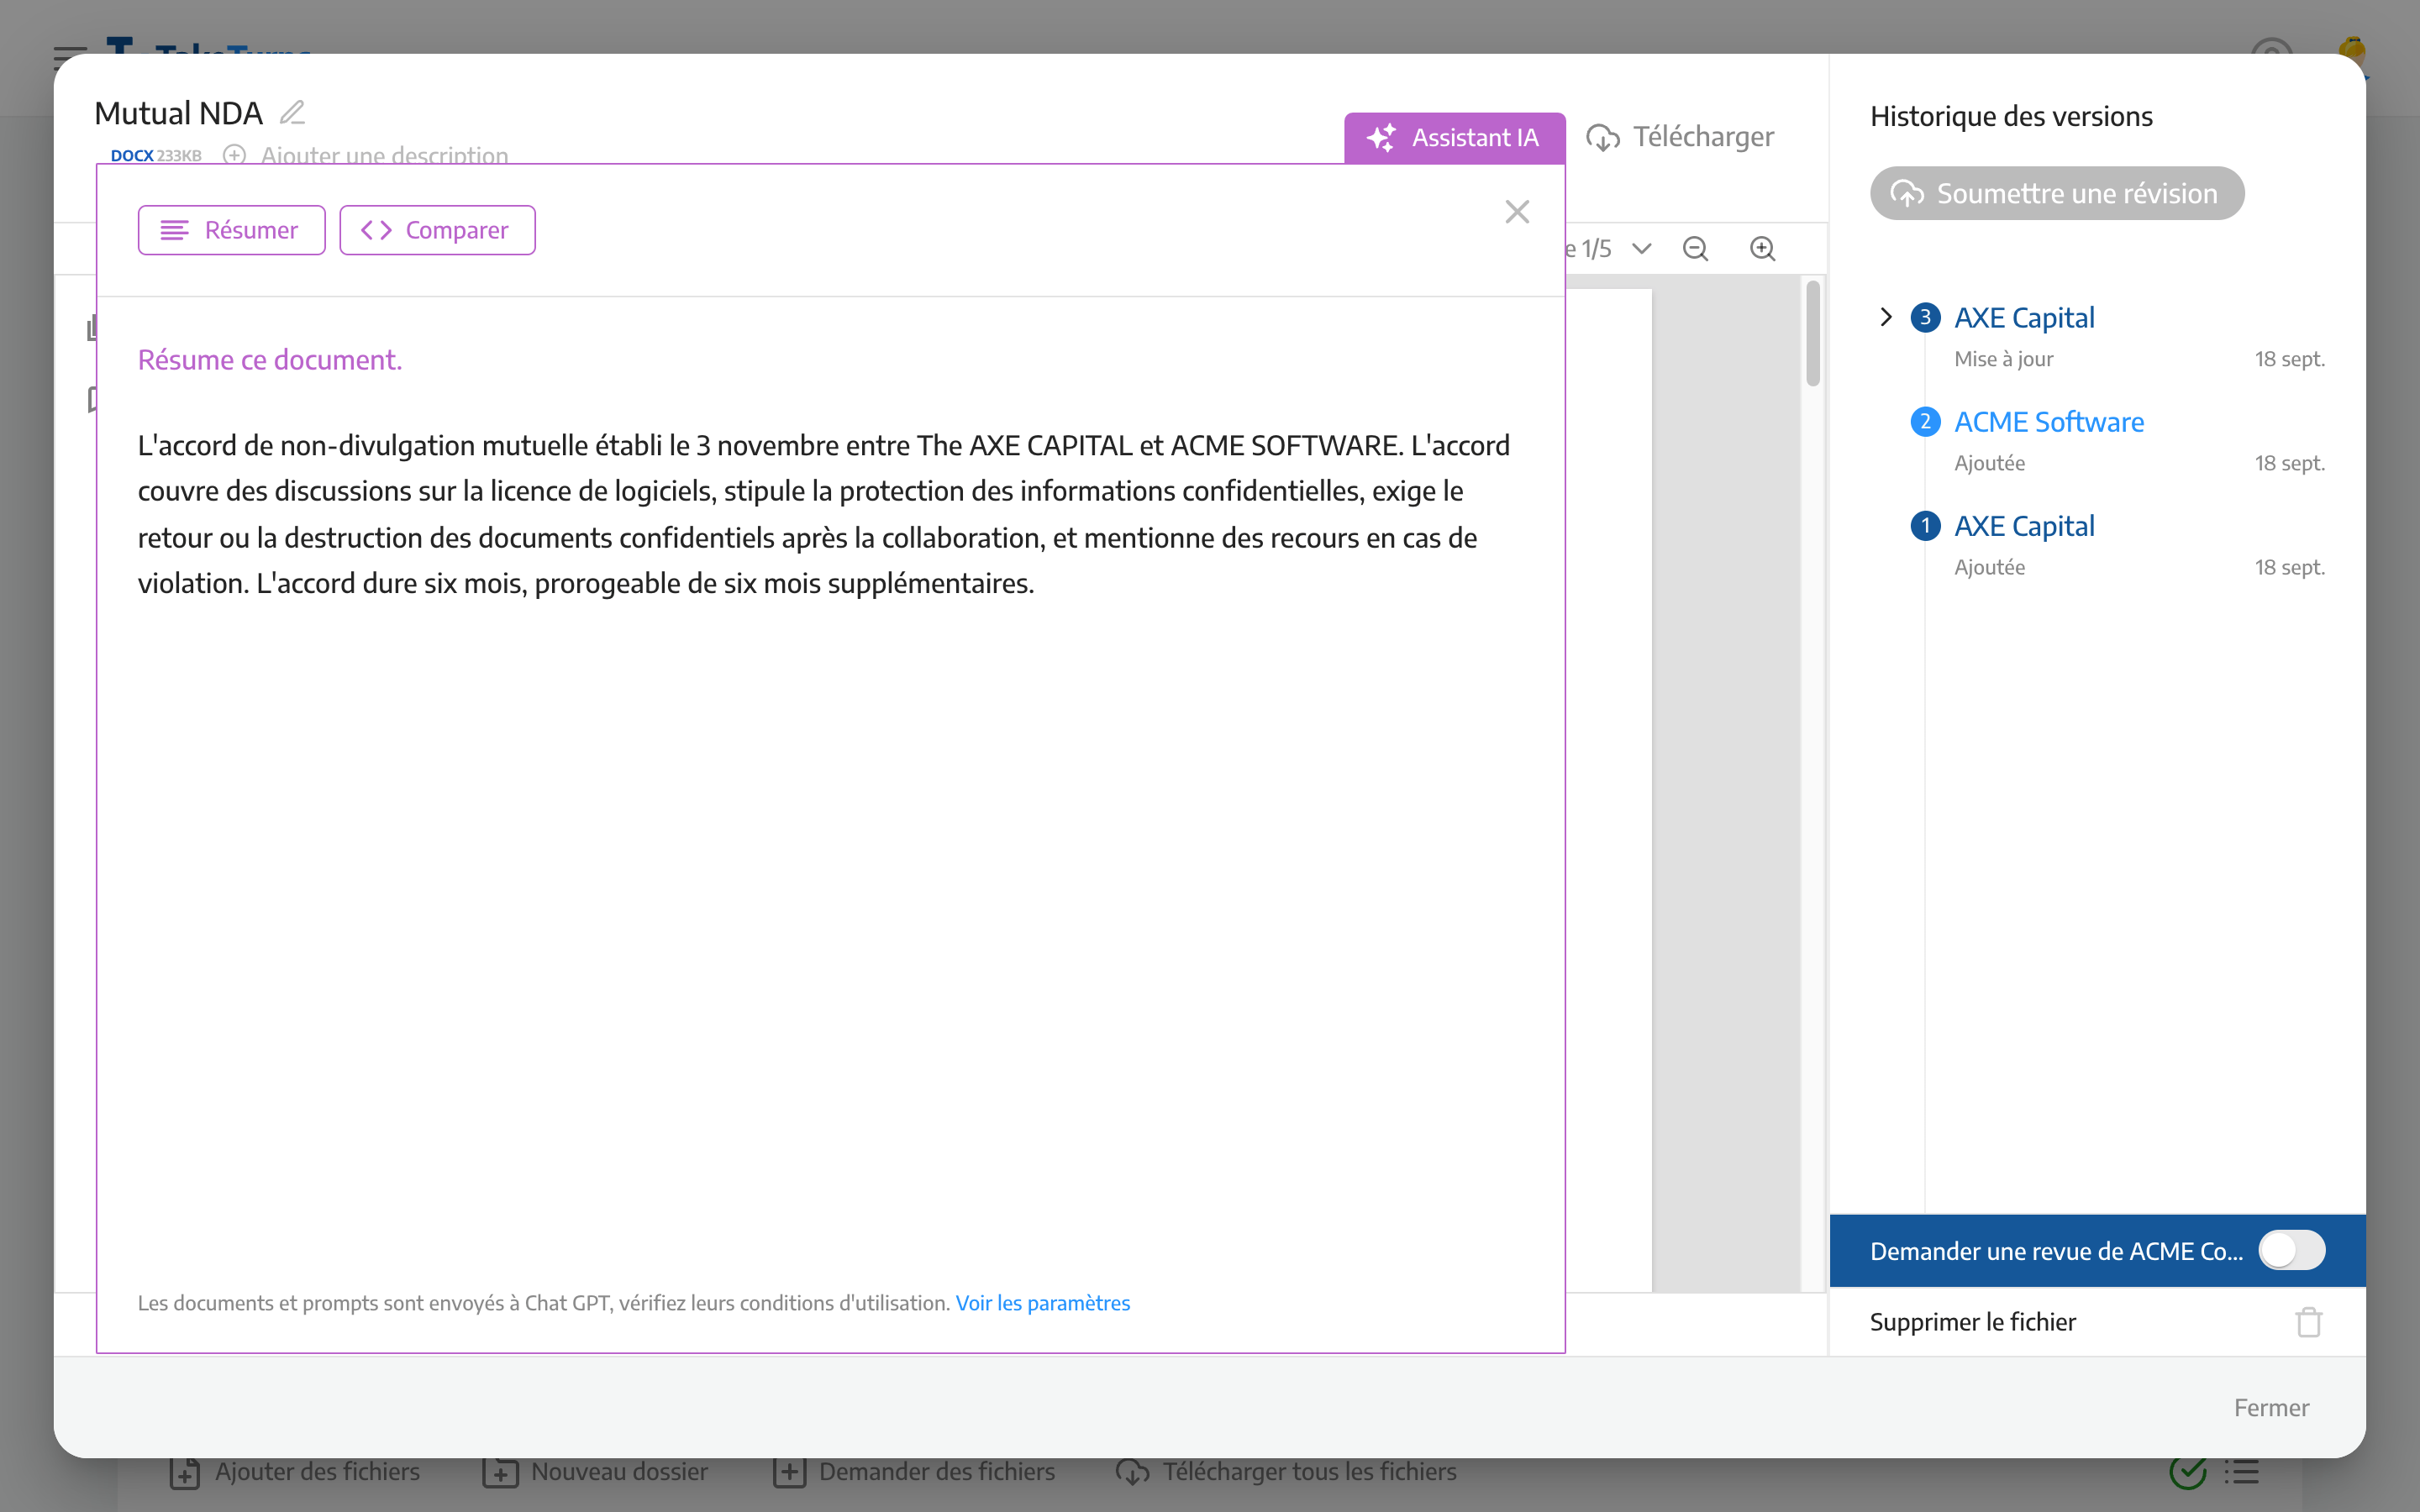Select the Comparer tab in assistant
This screenshot has width=2420, height=1512.
[x=435, y=228]
